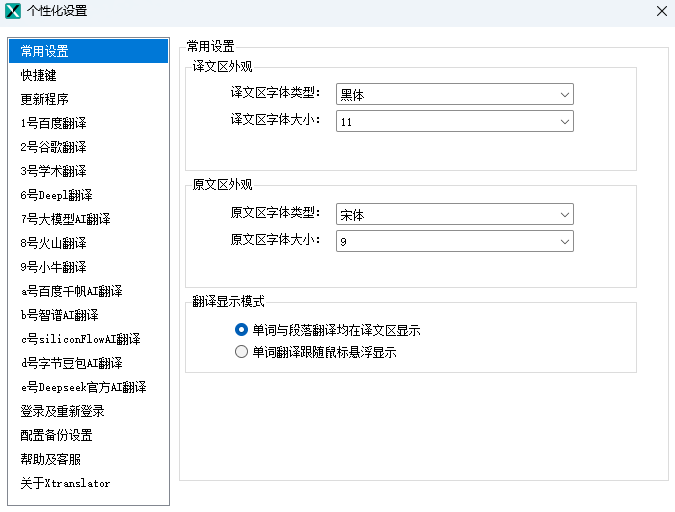Go to 配置备份设置 section

(56, 435)
